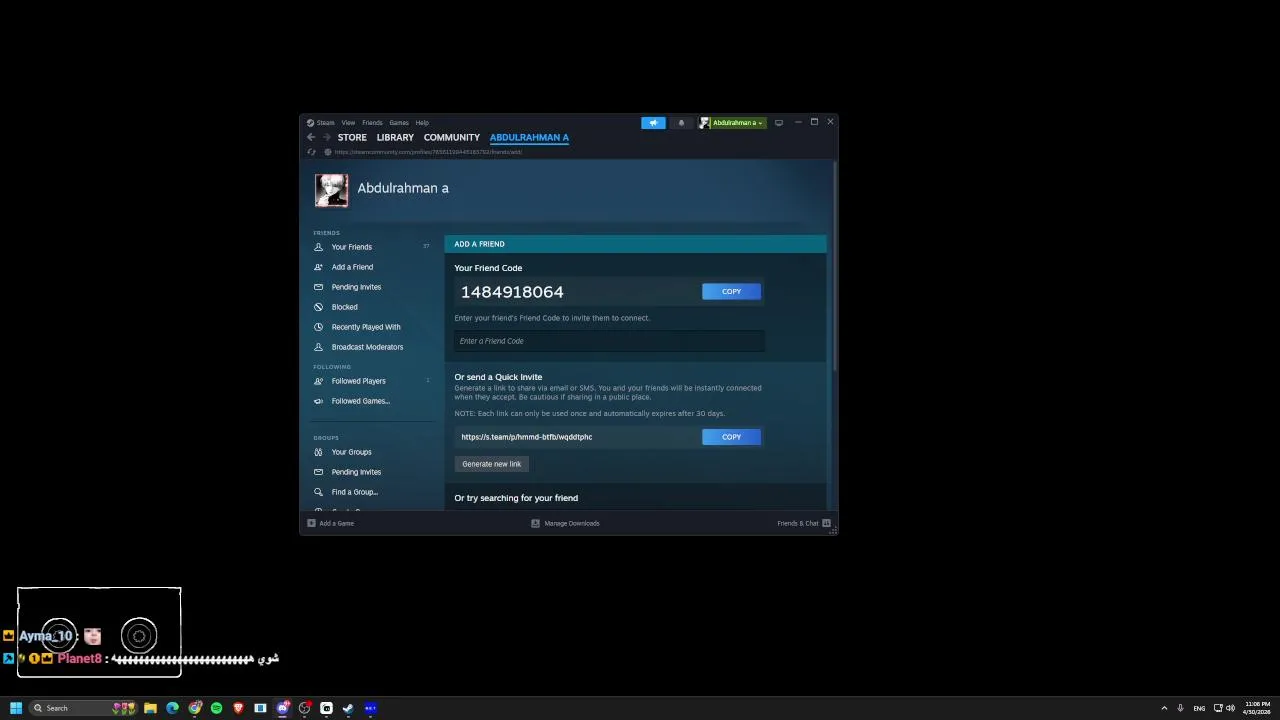The height and width of the screenshot is (720, 1280).
Task: Click the Blocked circle-slash icon
Action: point(319,307)
